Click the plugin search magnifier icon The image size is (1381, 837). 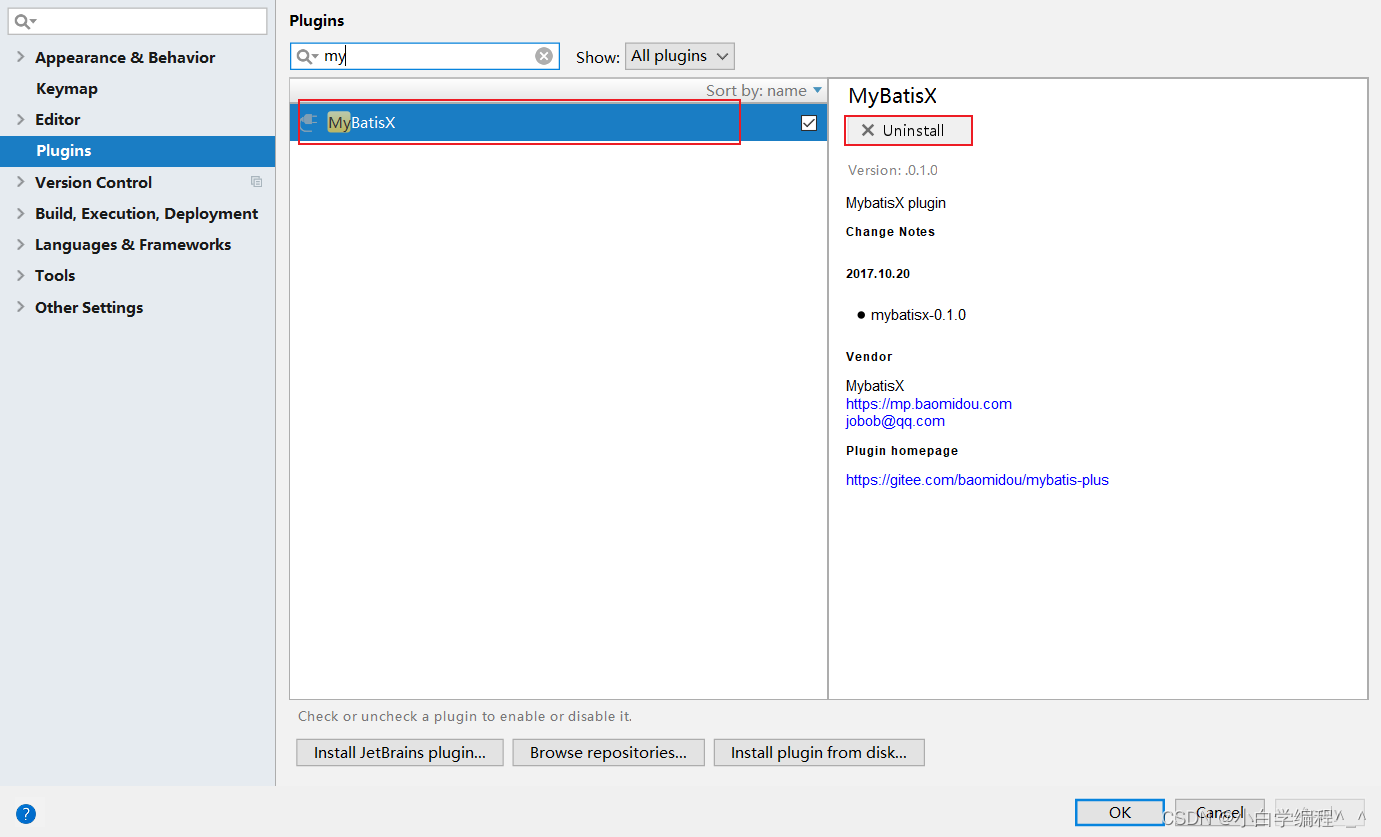pos(306,56)
